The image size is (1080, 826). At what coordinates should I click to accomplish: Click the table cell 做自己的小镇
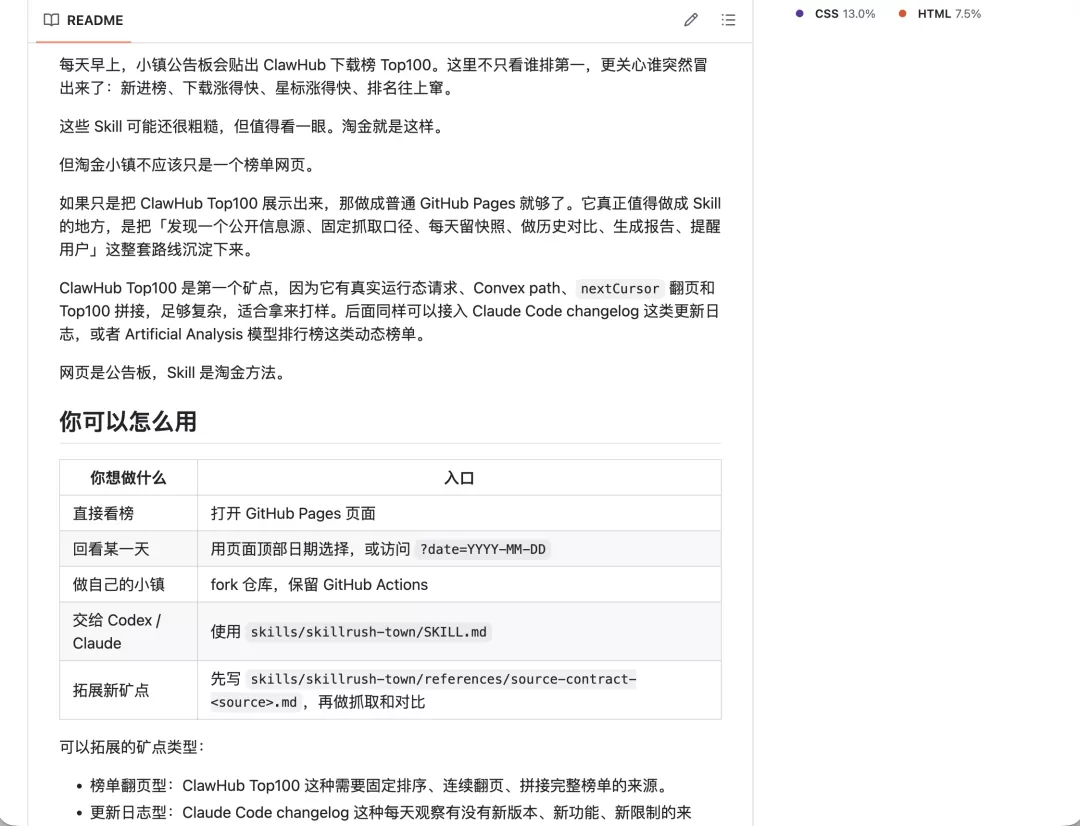(x=128, y=584)
